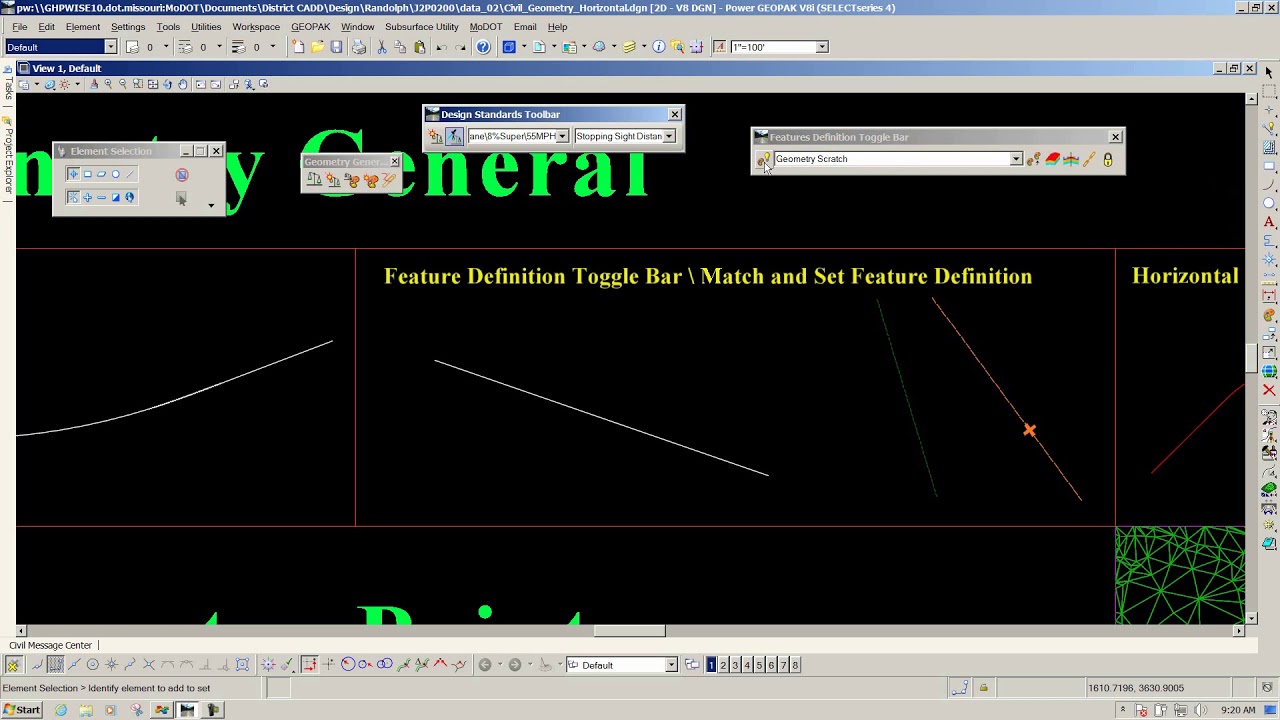
Task: Click the vertical scrollbar thumb in View 1
Action: click(1251, 358)
